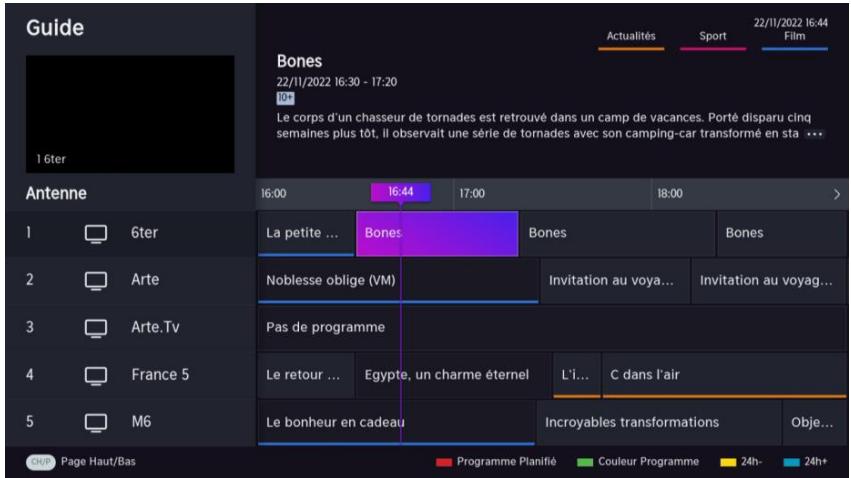Click the Guide title
The width and height of the screenshot is (851, 478).
pyautogui.click(x=55, y=28)
